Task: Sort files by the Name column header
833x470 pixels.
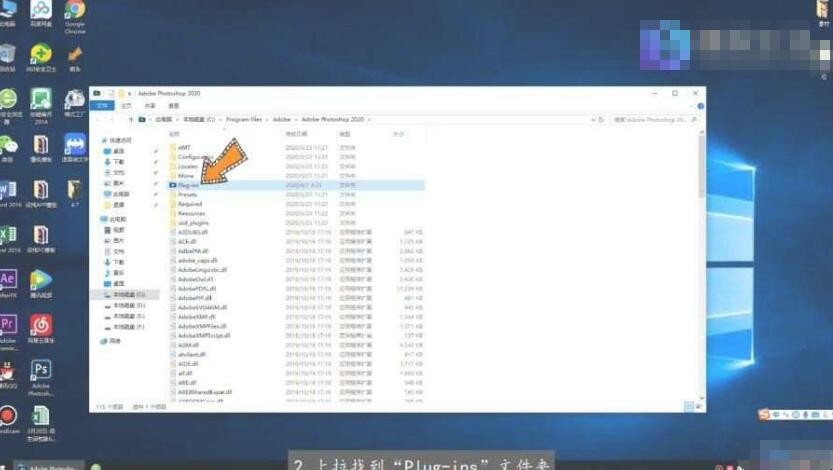Action: click(174, 133)
